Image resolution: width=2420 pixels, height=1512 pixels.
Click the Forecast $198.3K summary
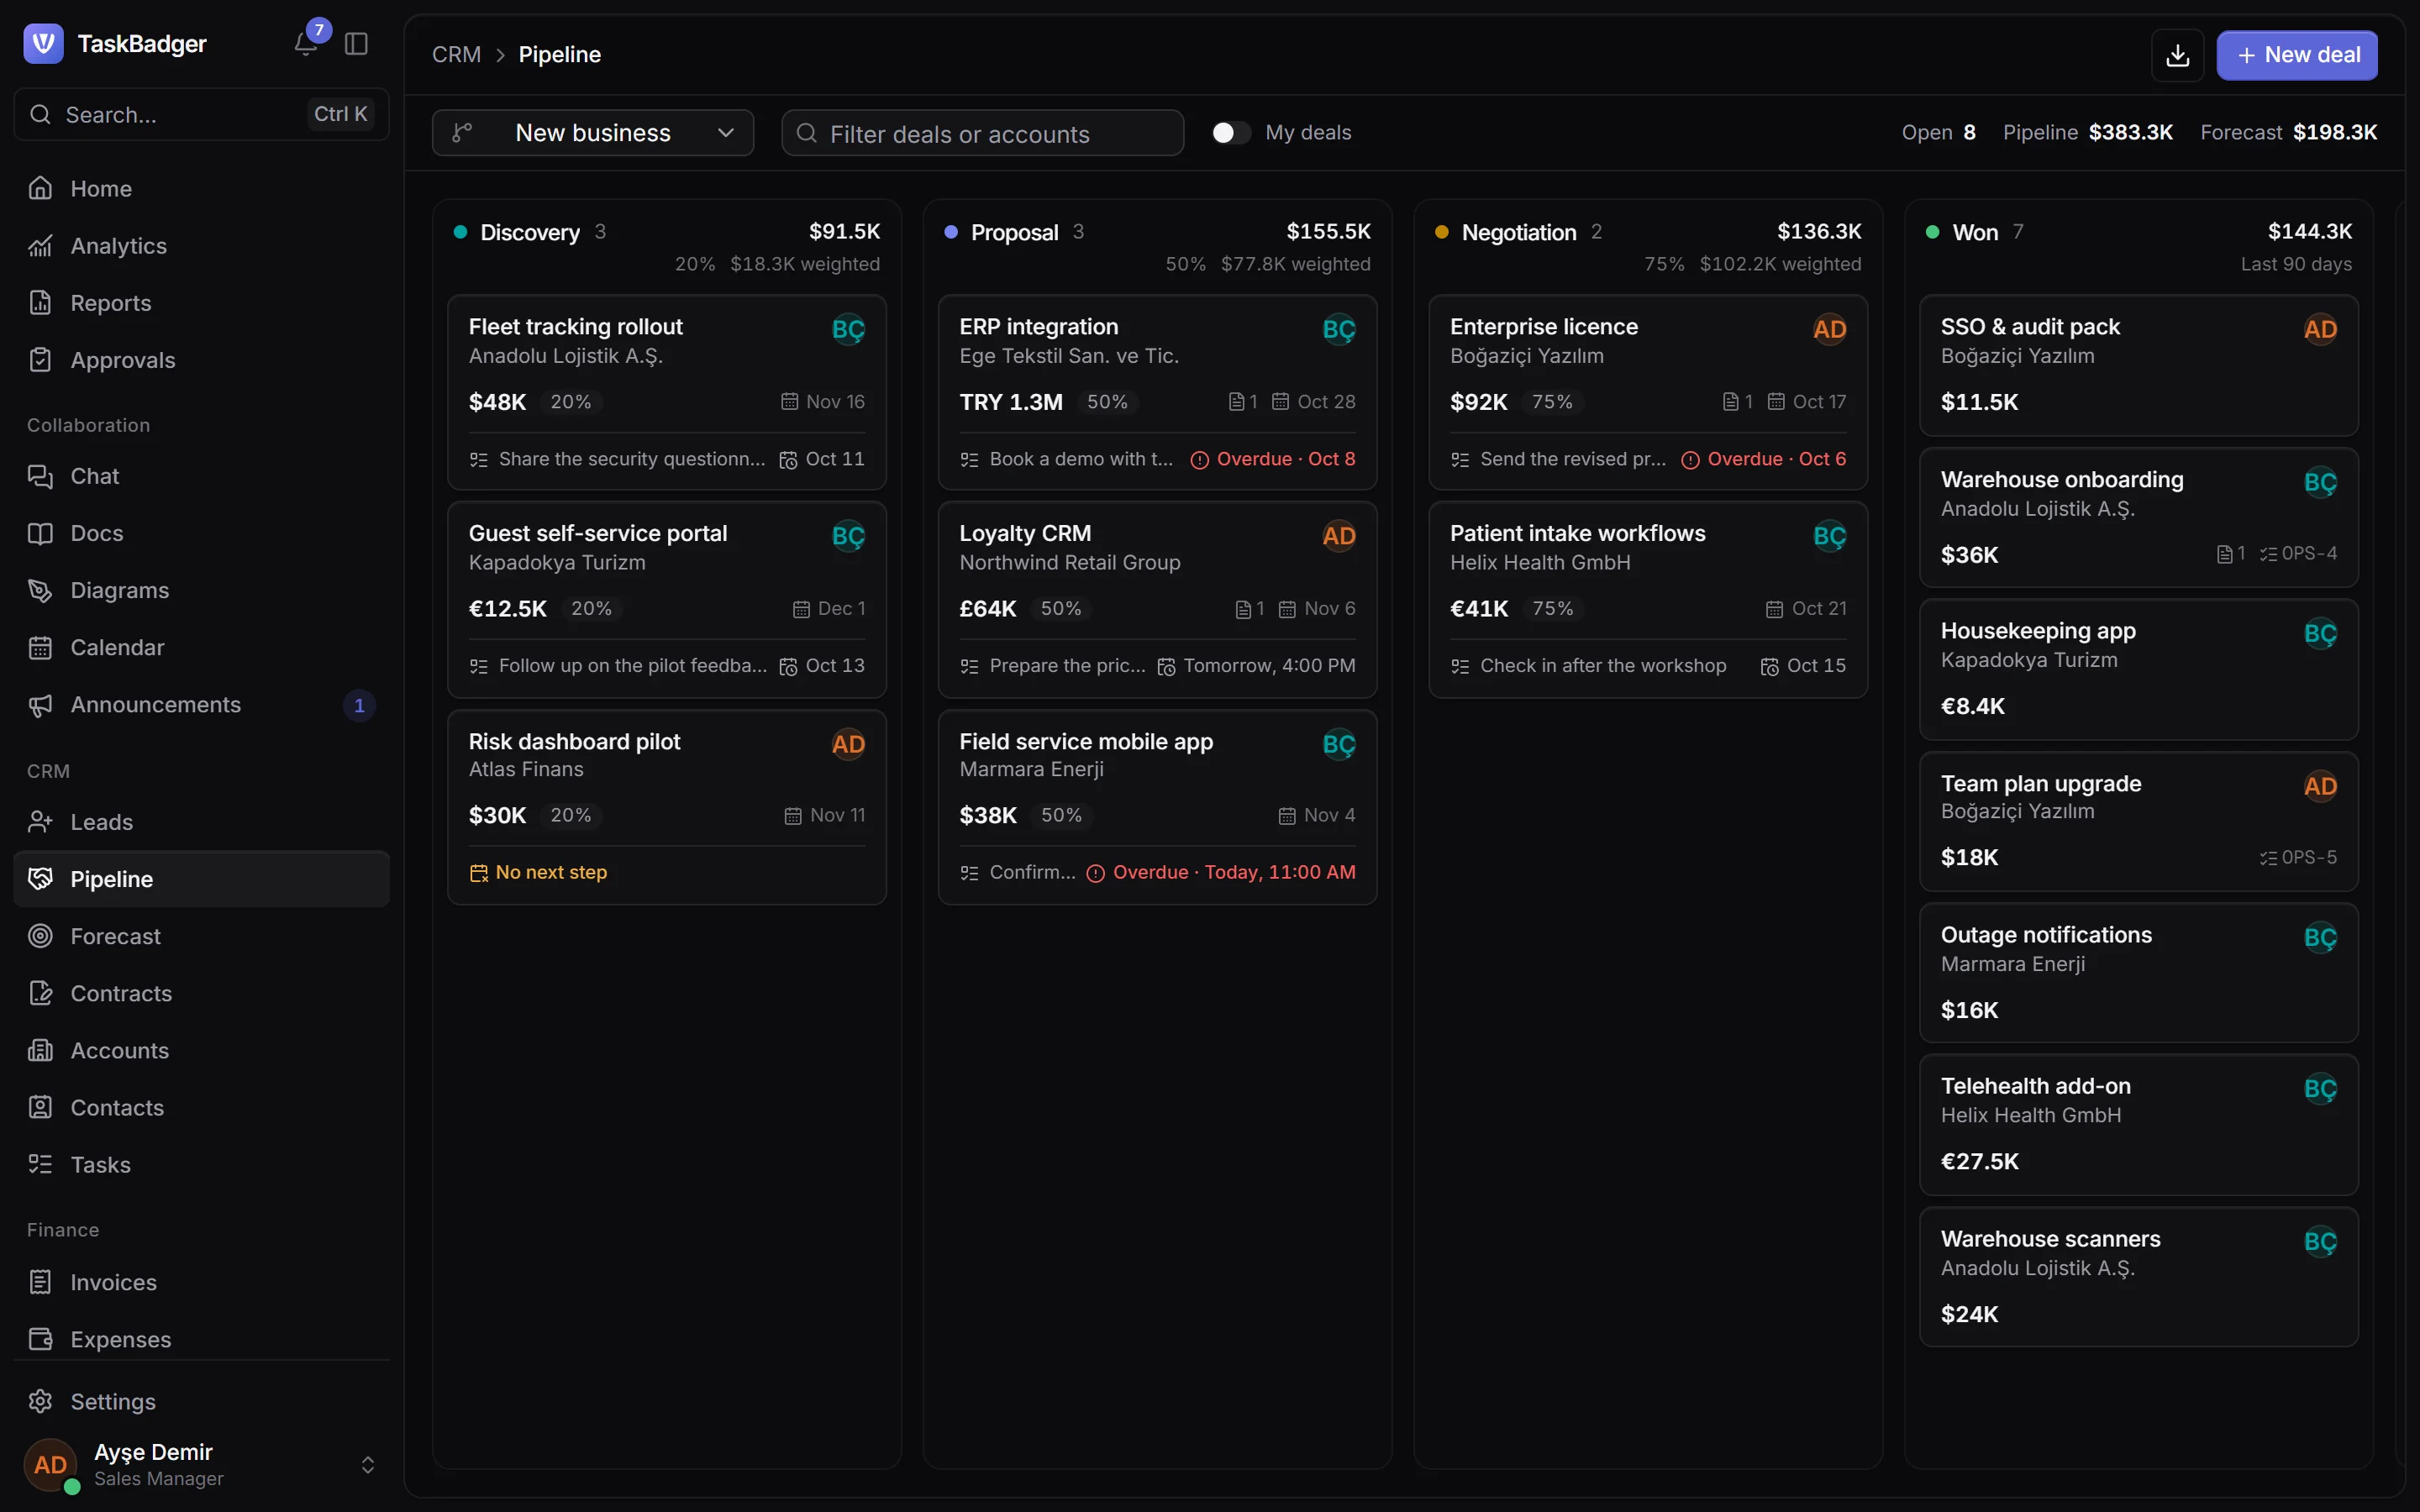click(2288, 132)
